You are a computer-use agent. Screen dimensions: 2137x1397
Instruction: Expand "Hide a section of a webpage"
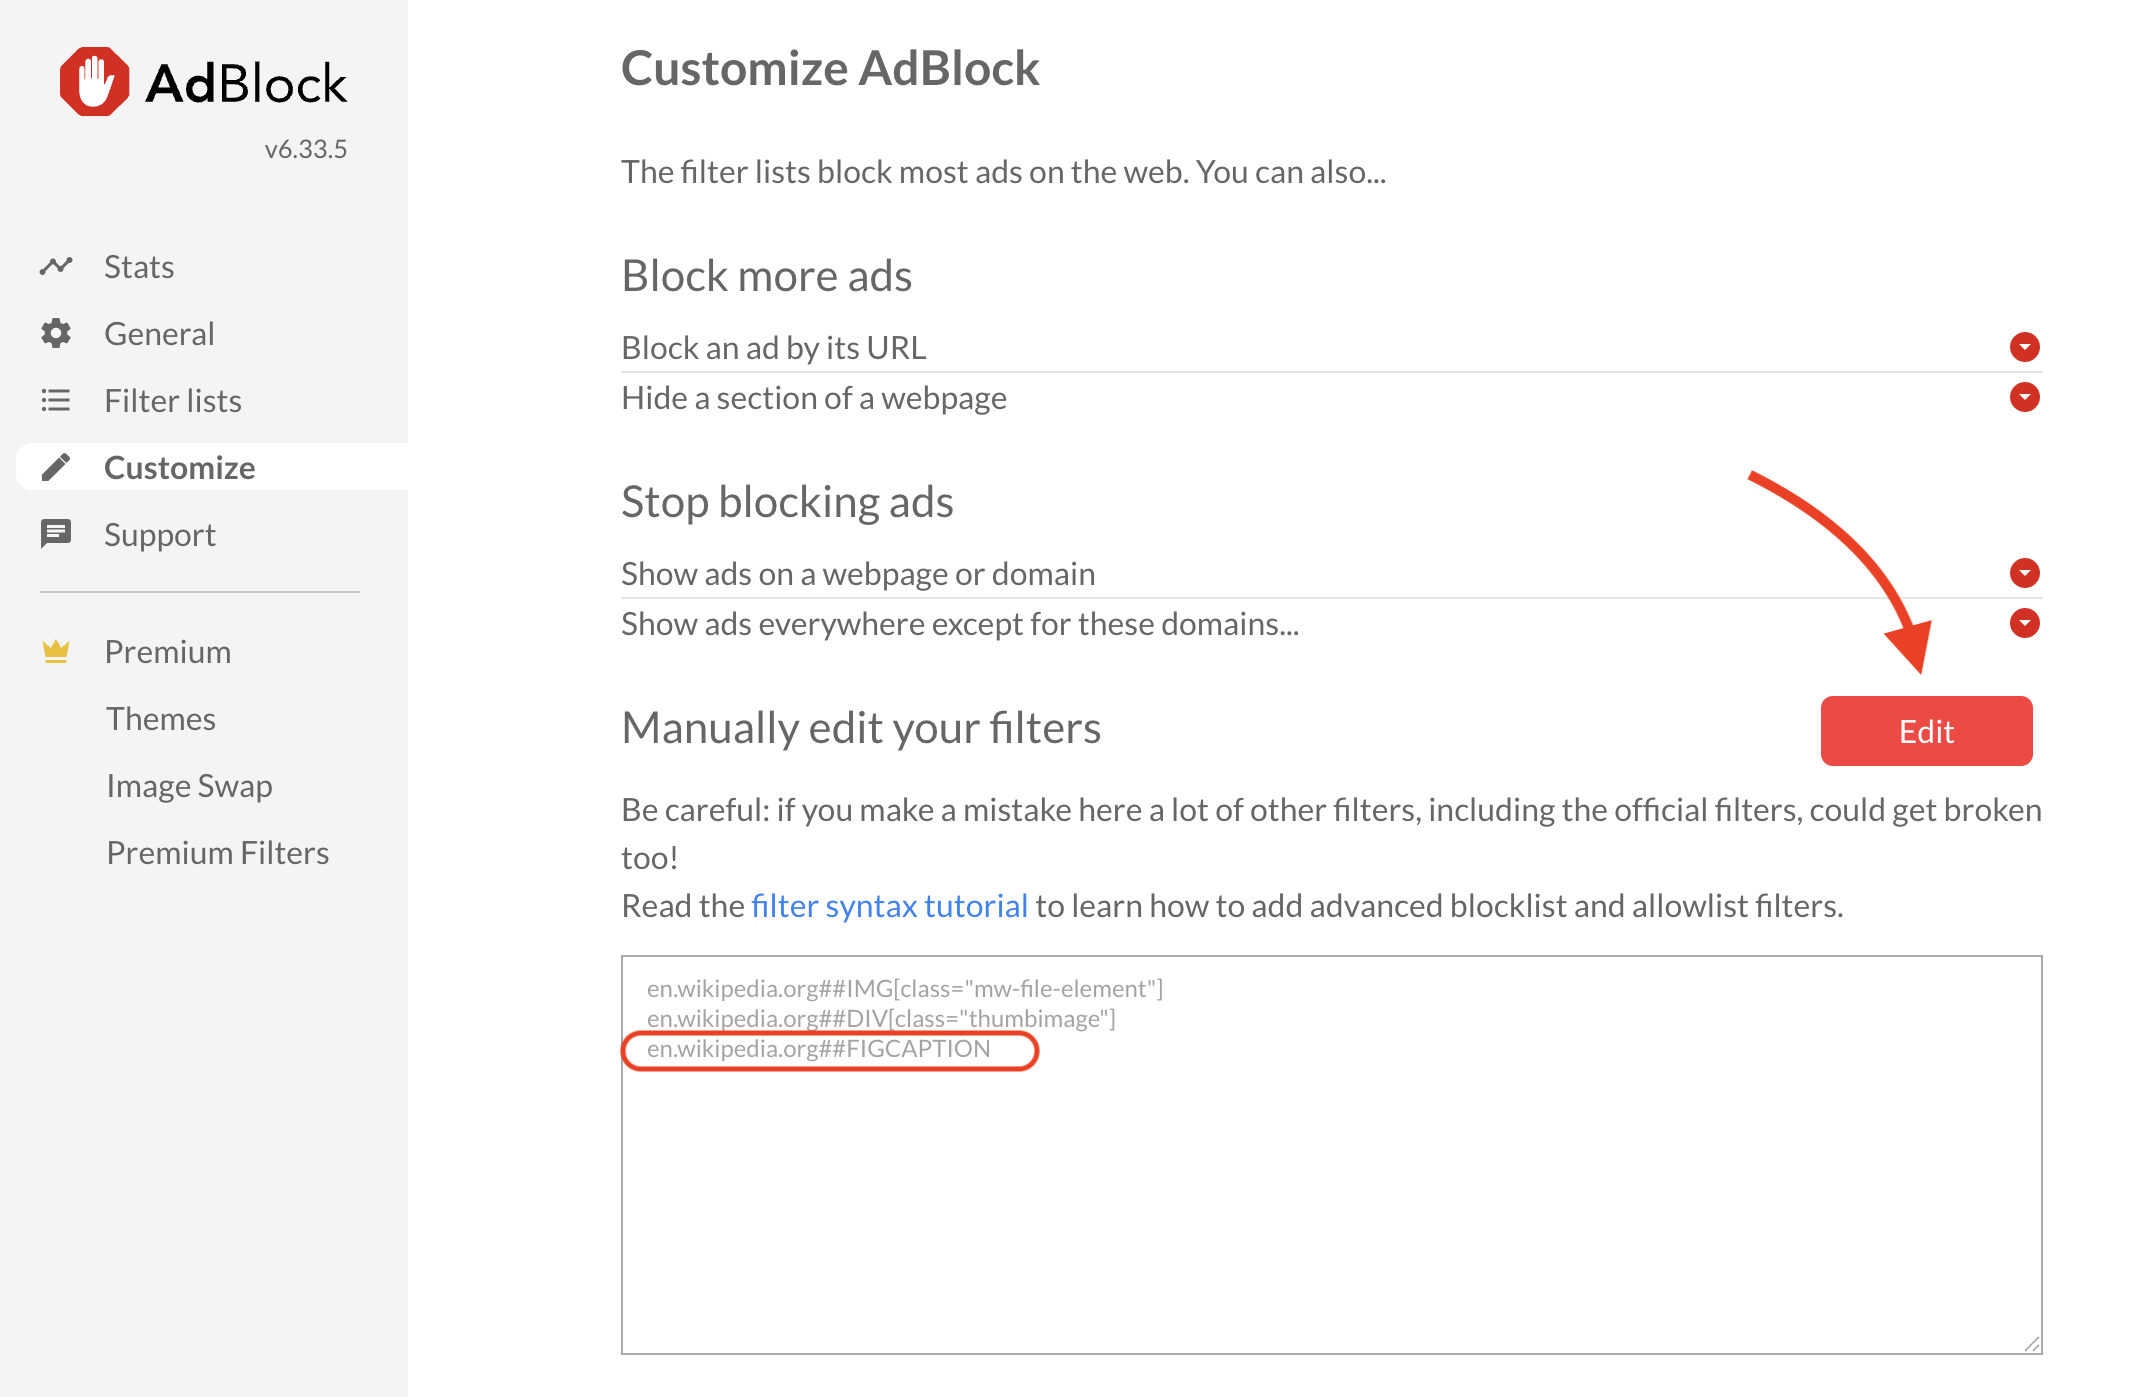point(2024,397)
